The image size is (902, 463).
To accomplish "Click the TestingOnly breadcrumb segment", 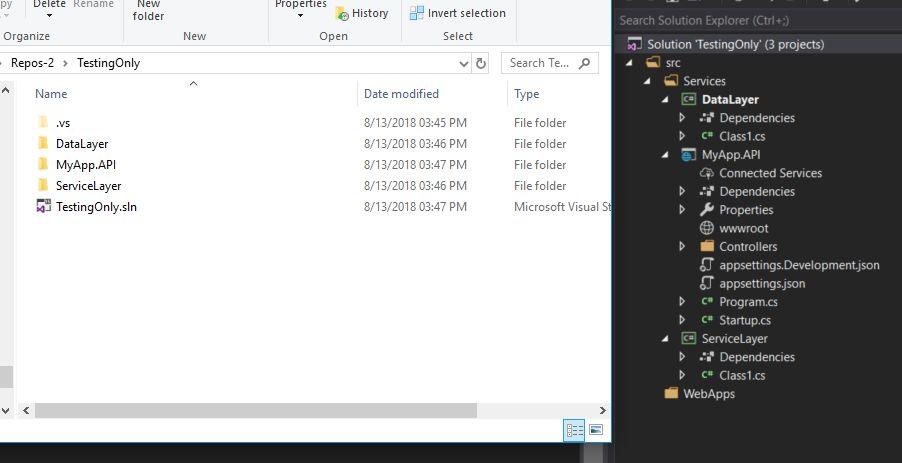I will (x=109, y=63).
